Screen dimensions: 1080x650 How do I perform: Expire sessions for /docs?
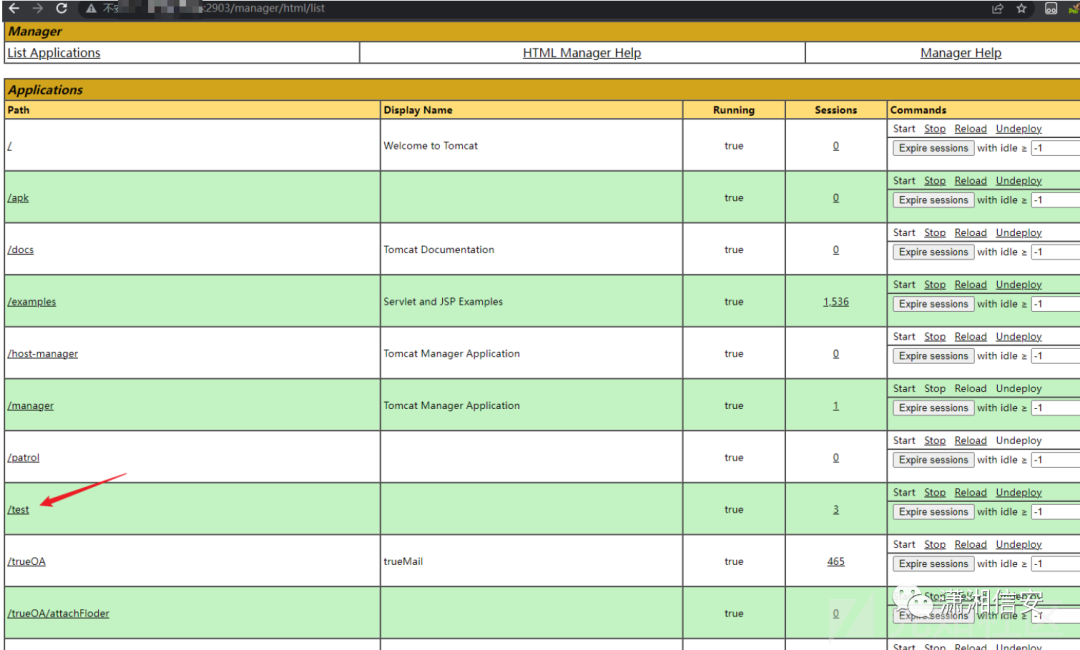[933, 252]
